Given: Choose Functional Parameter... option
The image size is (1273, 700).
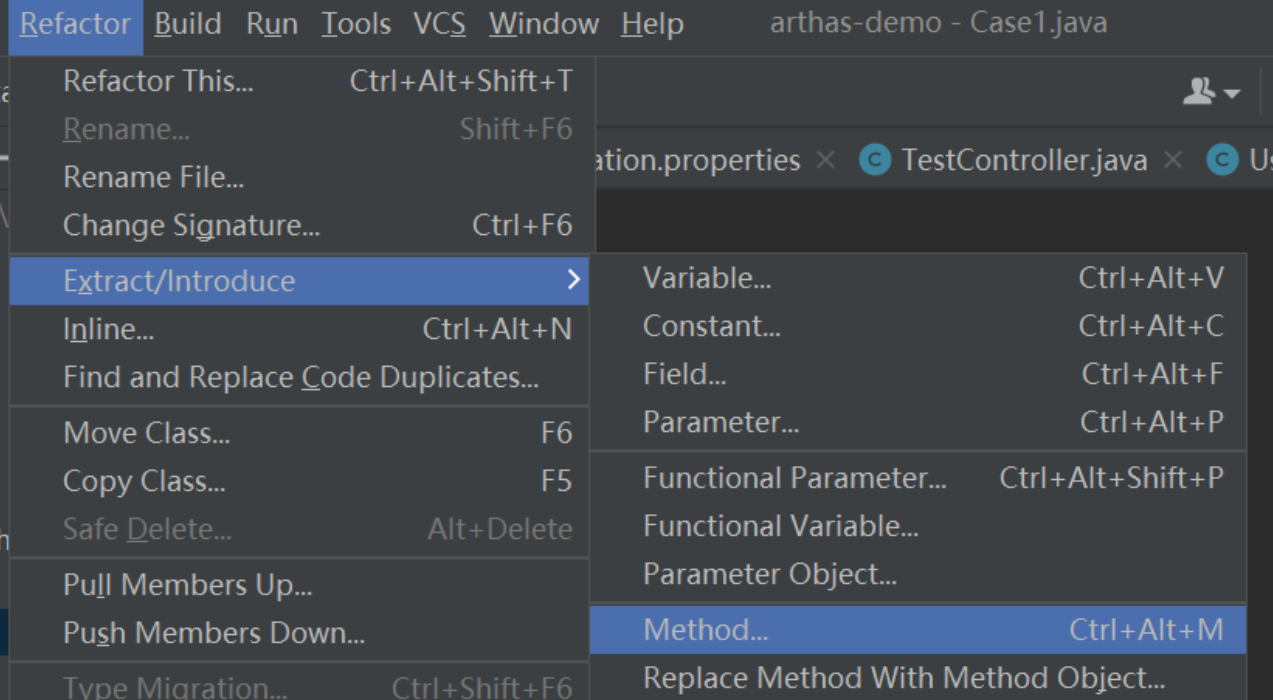Looking at the screenshot, I should click(x=794, y=478).
